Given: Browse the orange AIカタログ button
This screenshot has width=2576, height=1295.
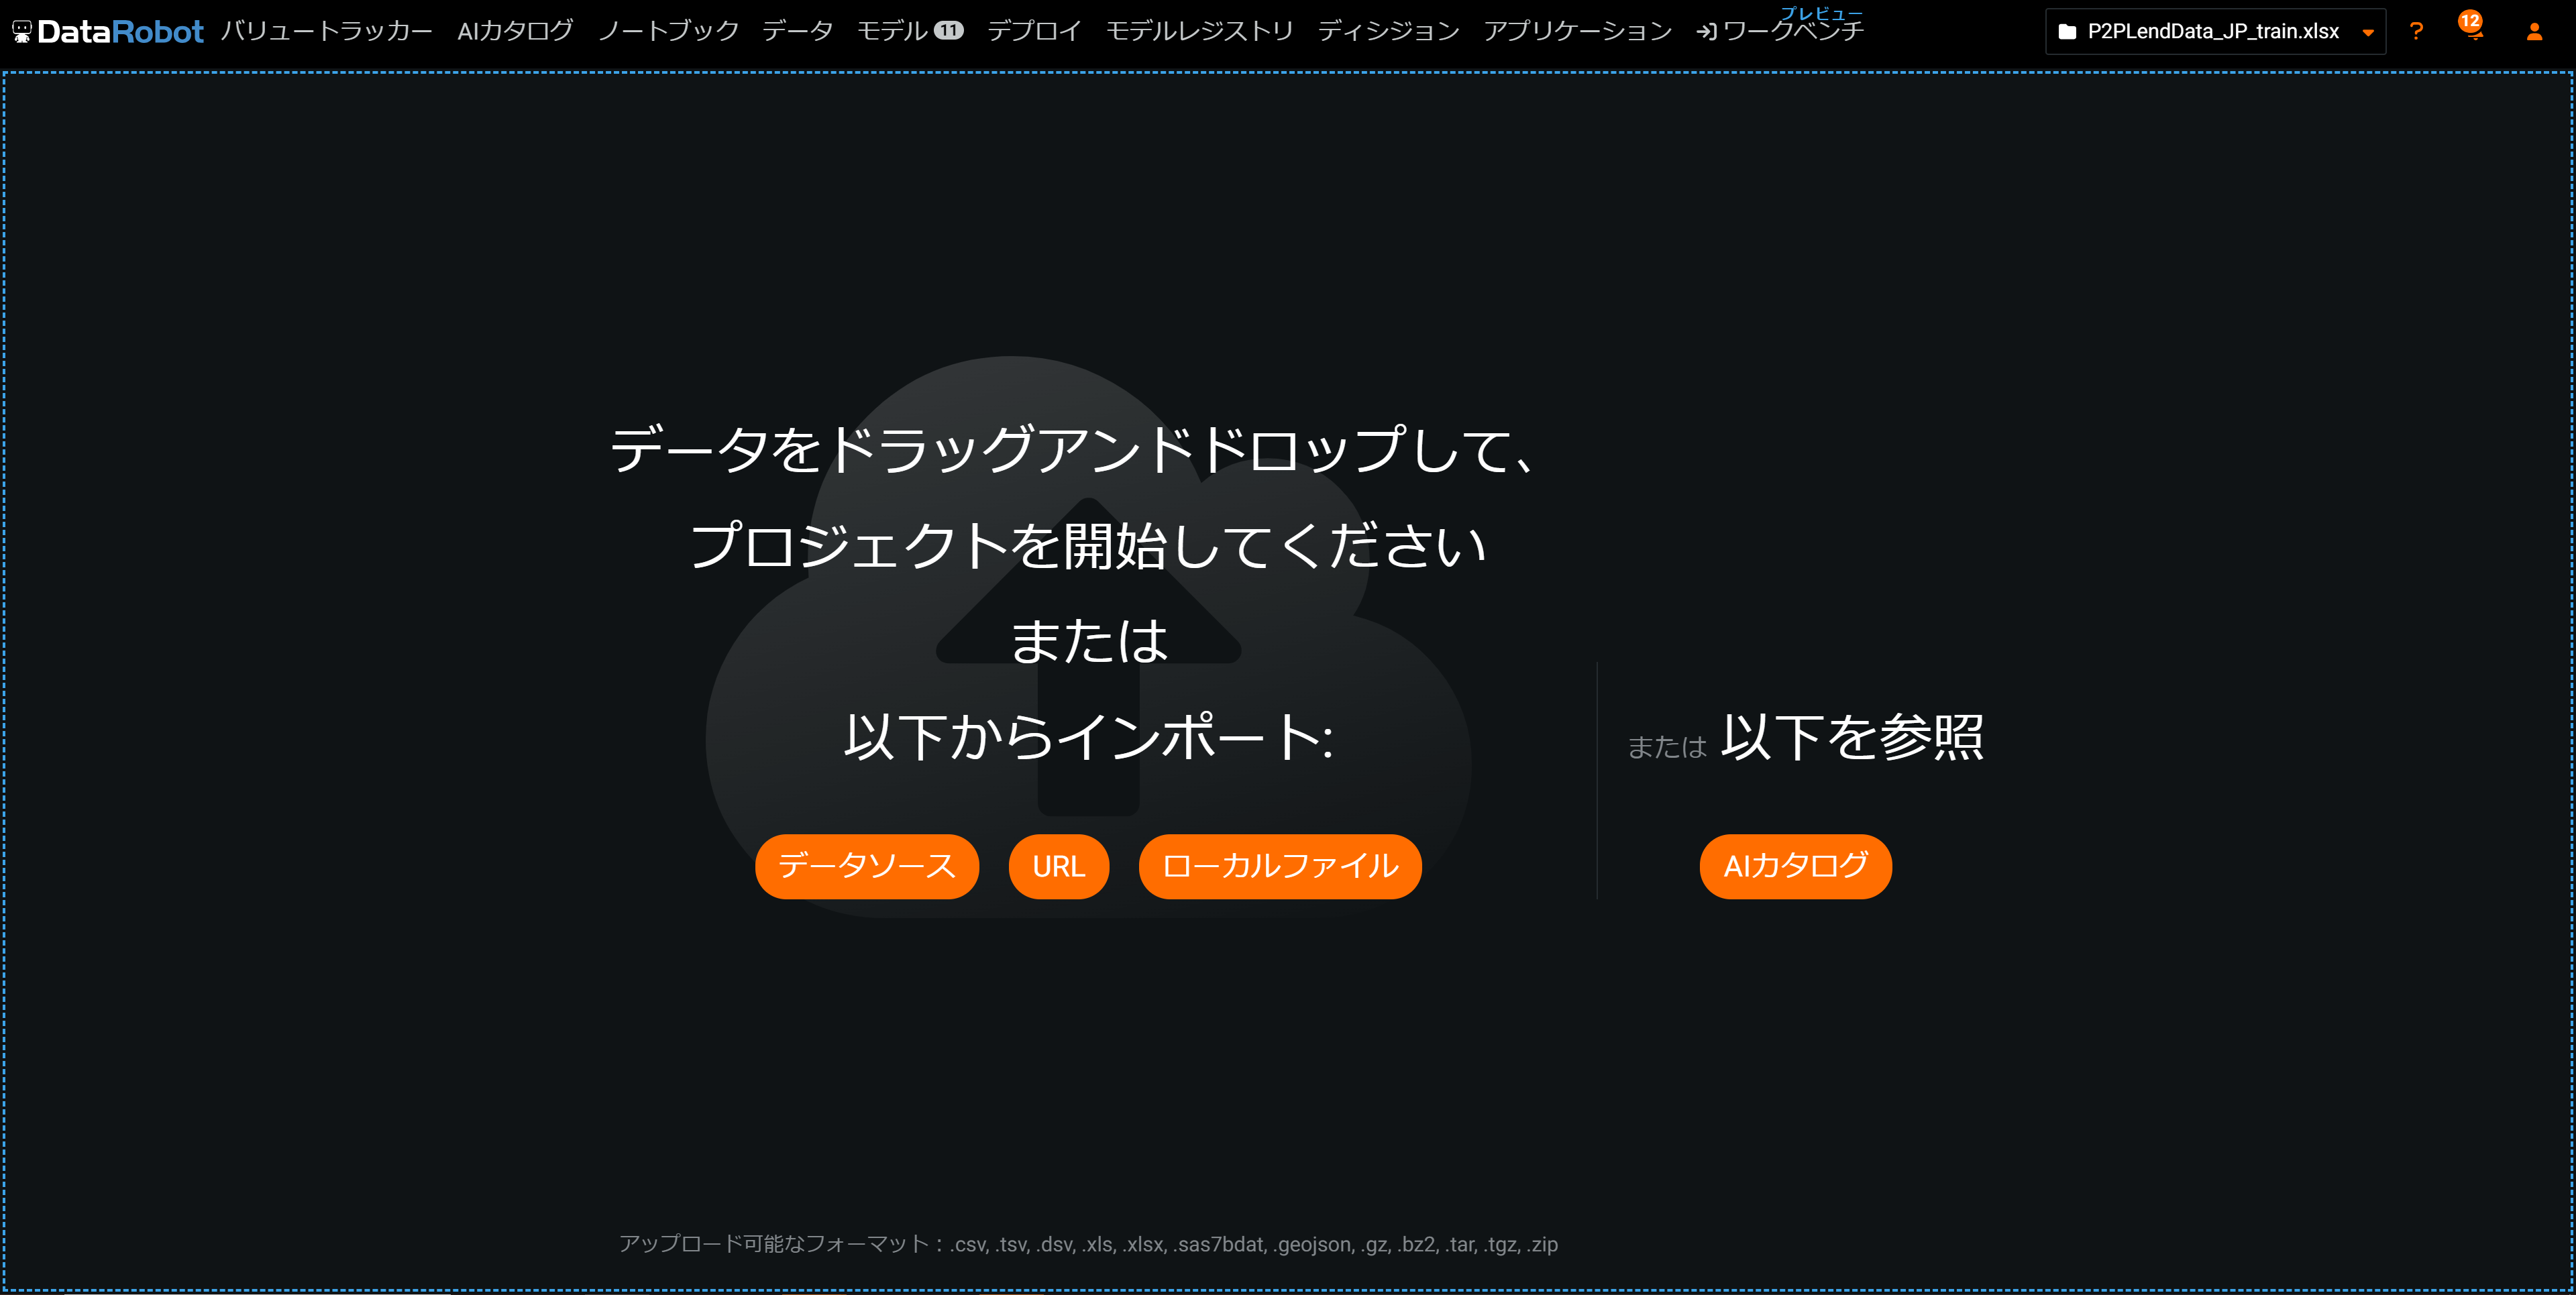Looking at the screenshot, I should (1795, 866).
